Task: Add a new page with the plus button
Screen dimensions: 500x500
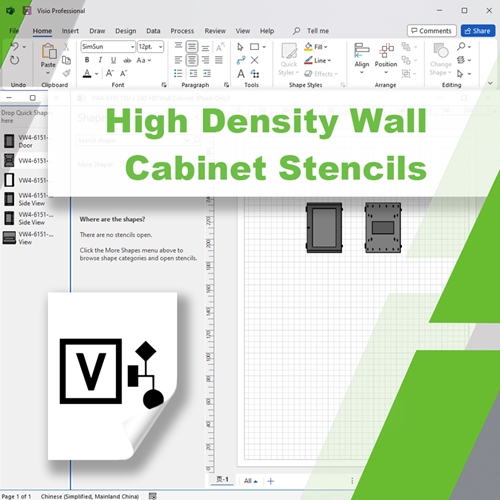Action: point(271,481)
